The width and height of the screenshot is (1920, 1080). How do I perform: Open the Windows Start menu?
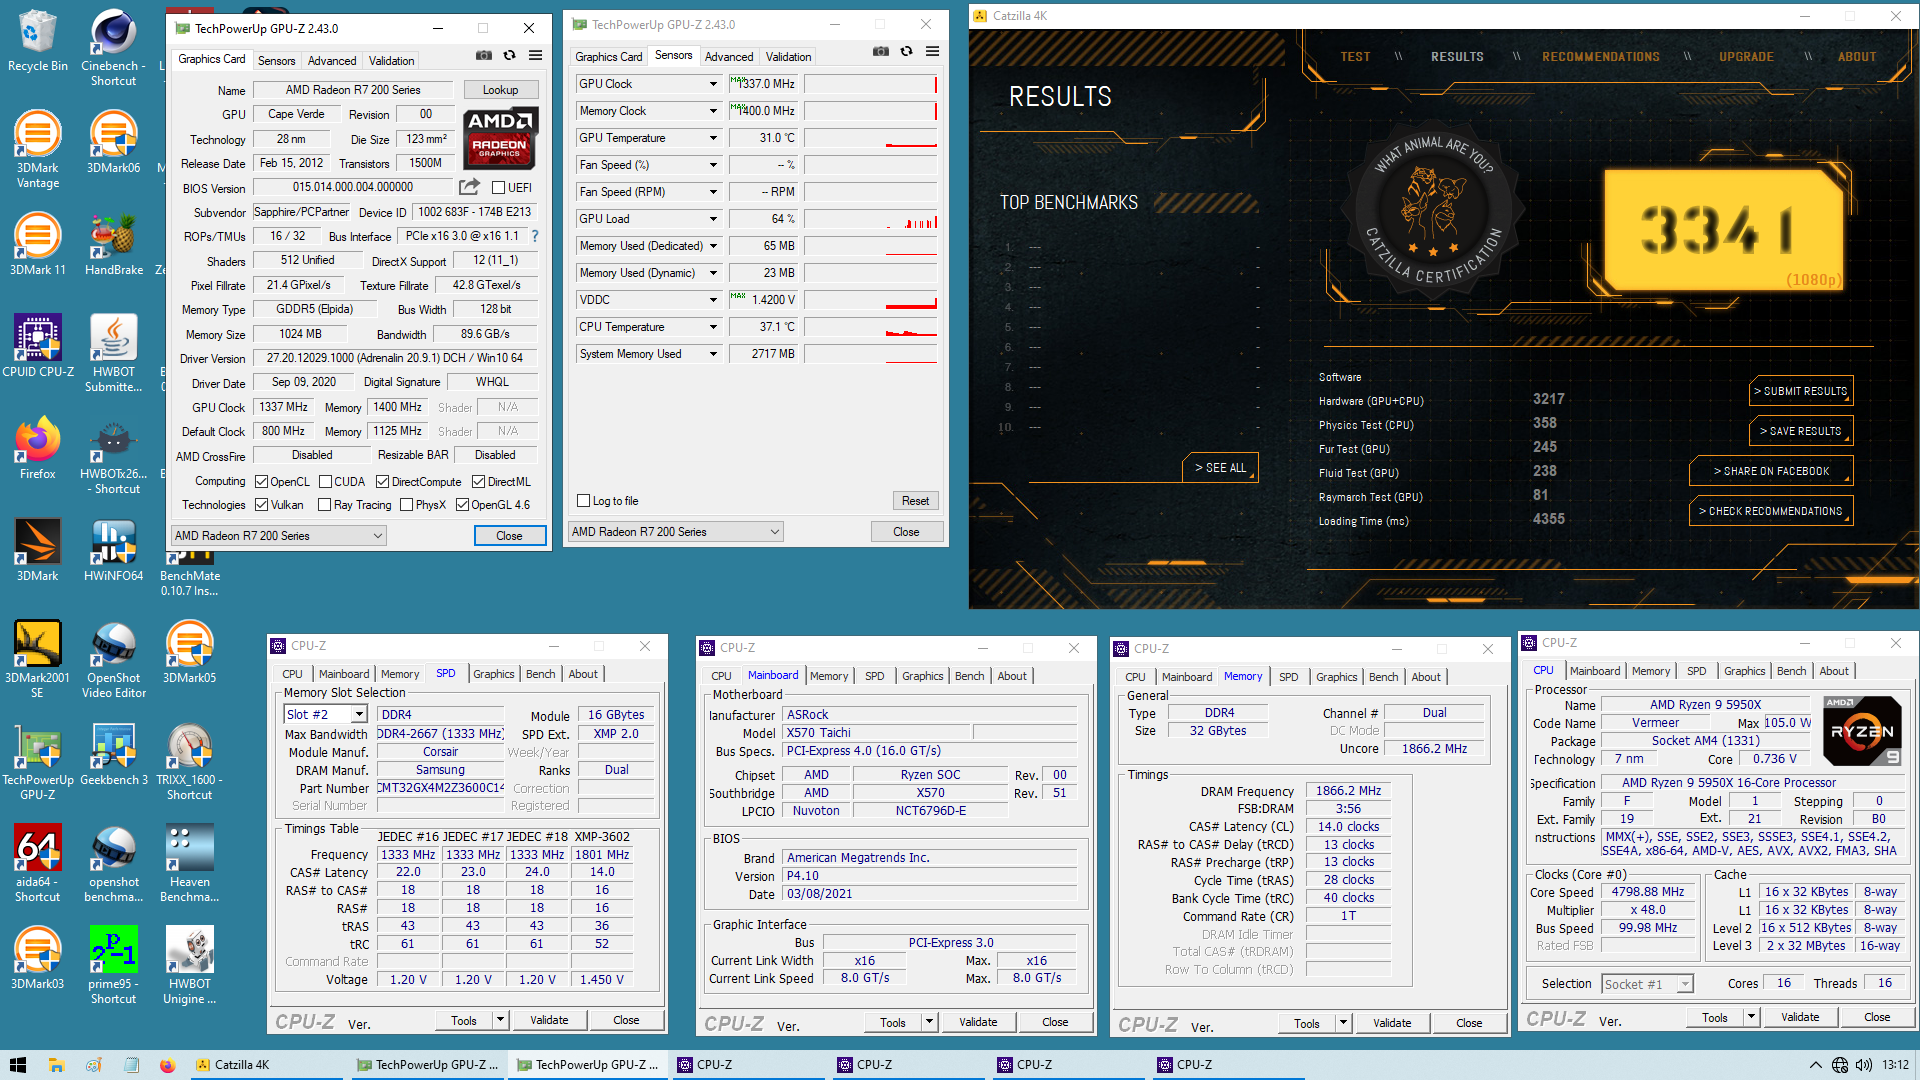coord(17,1065)
